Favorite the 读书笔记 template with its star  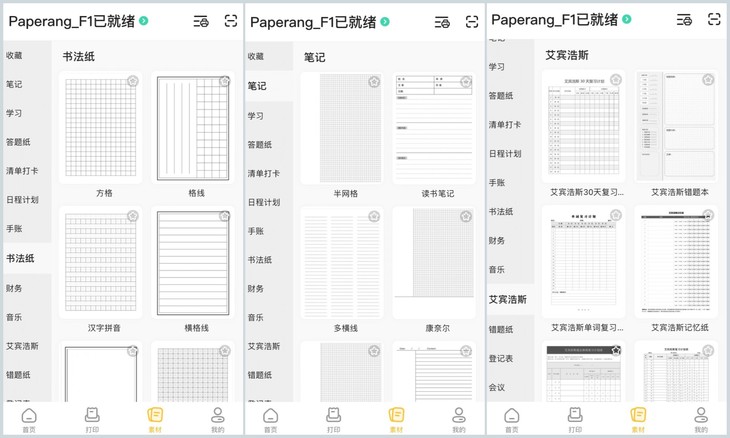(466, 82)
